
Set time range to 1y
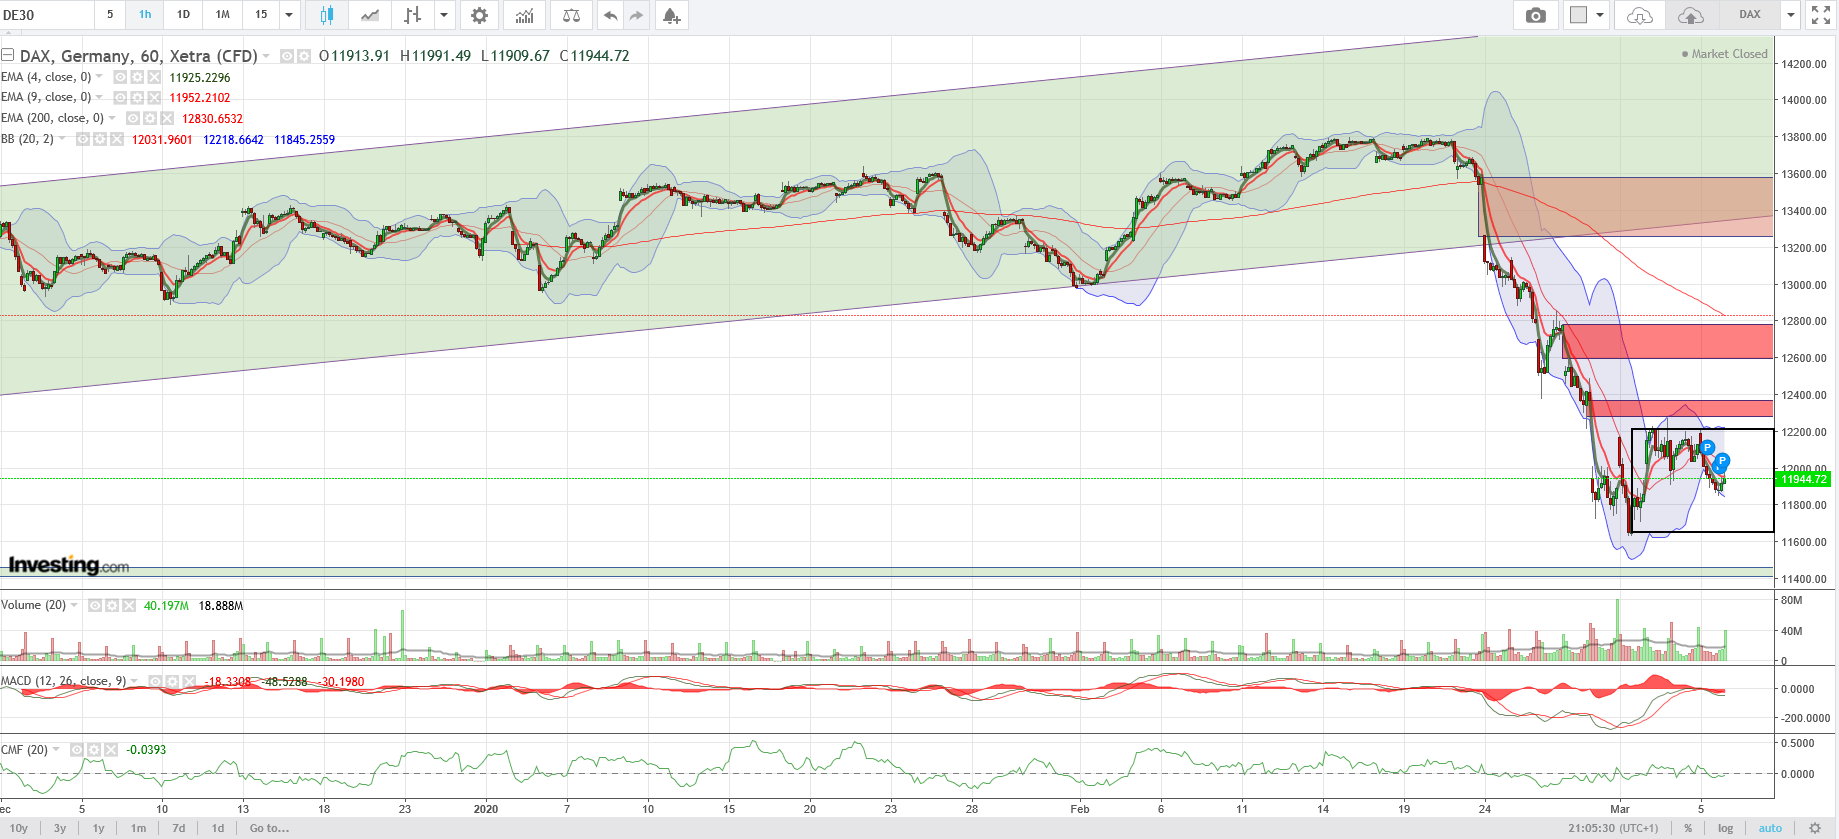(x=99, y=828)
